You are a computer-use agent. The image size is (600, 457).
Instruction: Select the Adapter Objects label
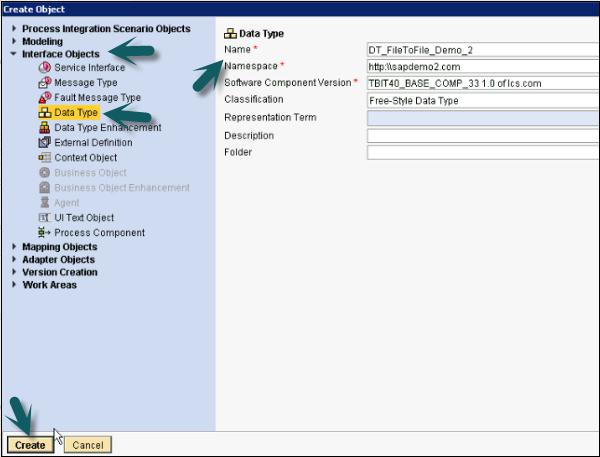[59, 260]
